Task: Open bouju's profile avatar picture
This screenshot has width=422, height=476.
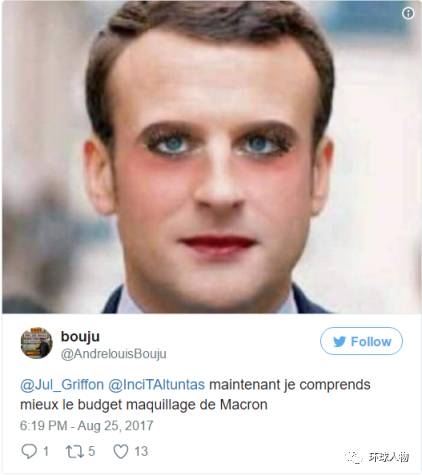Action: tap(36, 343)
